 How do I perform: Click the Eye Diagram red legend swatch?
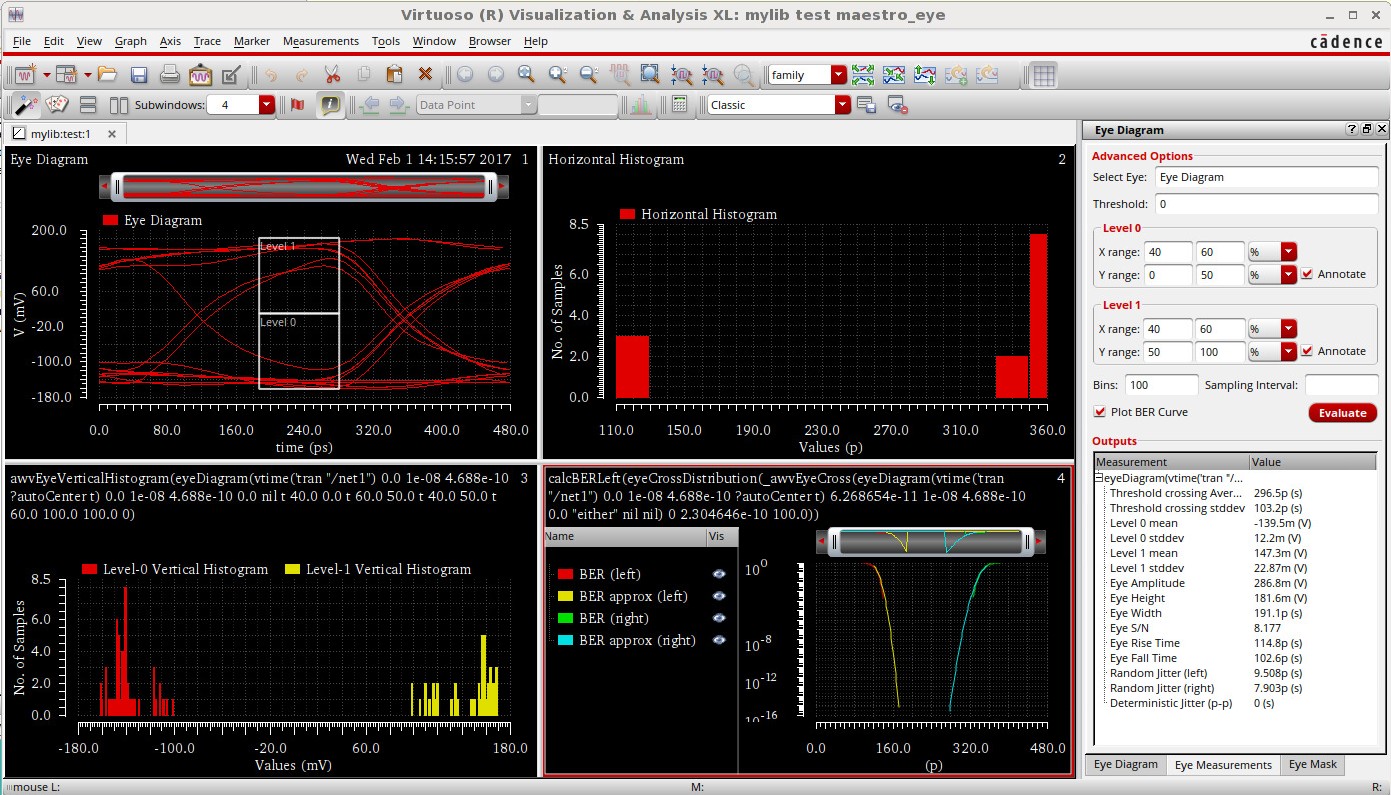pos(110,220)
